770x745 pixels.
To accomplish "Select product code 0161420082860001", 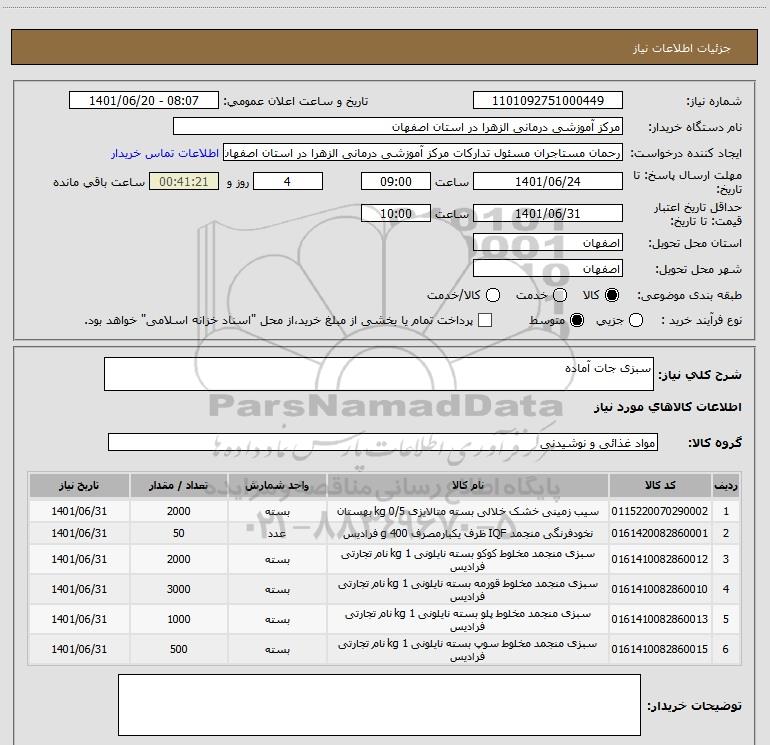I will point(660,533).
